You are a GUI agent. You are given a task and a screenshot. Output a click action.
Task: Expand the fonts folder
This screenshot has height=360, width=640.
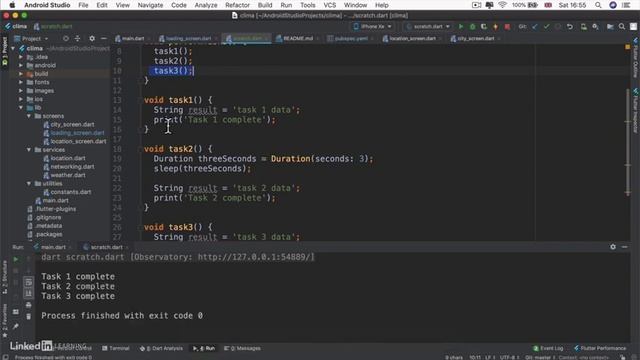click(21, 82)
